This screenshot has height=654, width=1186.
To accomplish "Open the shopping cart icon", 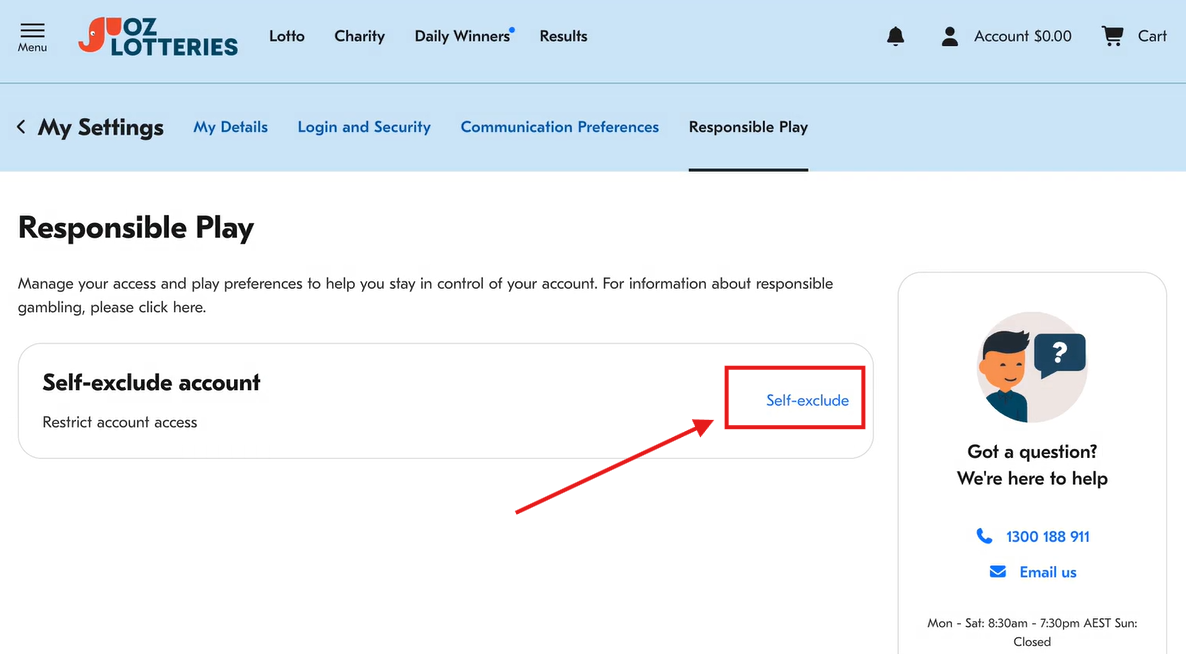I will click(x=1112, y=36).
